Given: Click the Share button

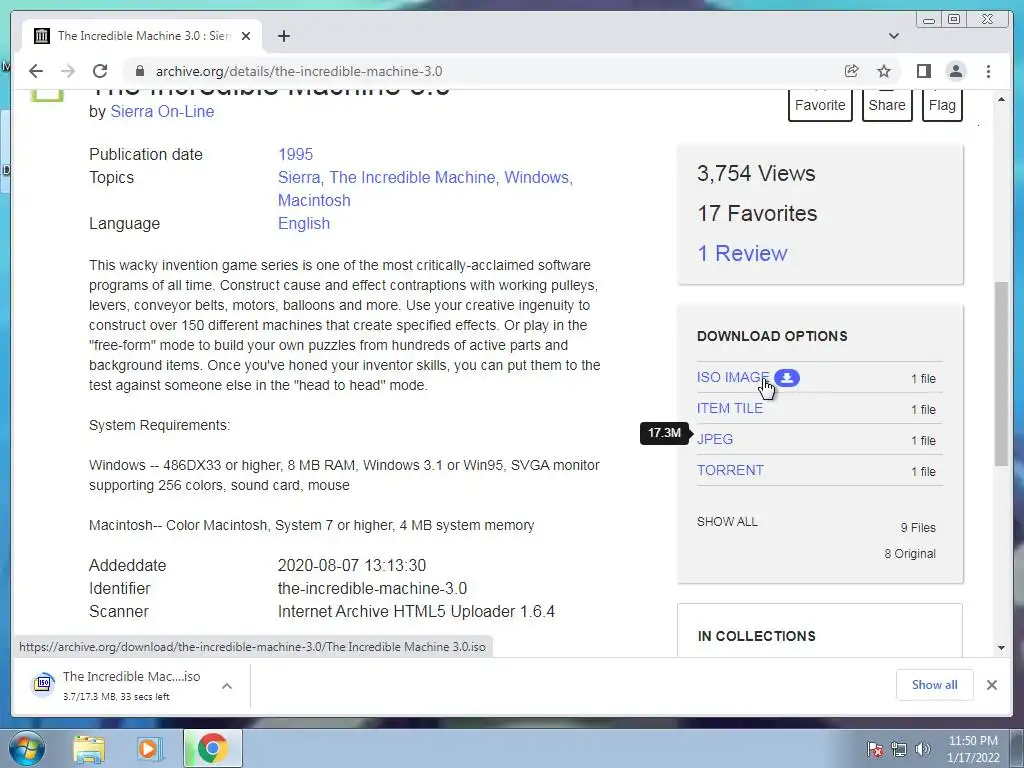Looking at the screenshot, I should click(887, 104).
